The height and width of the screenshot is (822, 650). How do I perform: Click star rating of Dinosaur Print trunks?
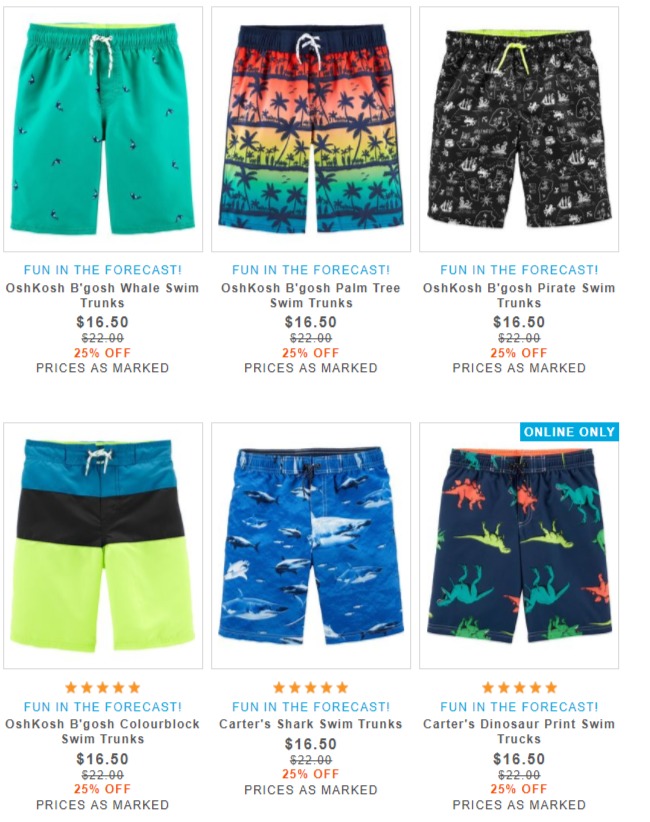(519, 687)
